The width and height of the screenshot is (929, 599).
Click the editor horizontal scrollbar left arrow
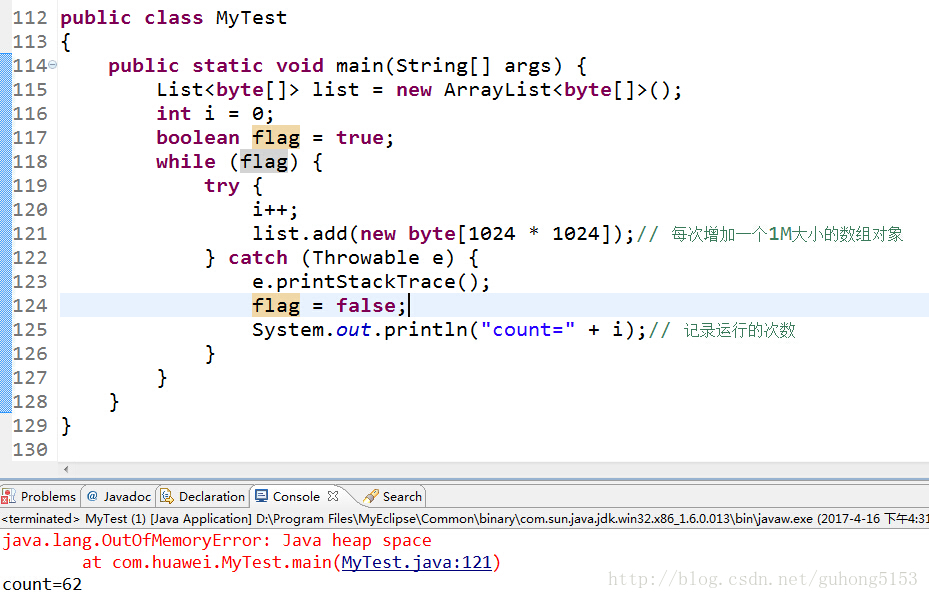(66, 469)
